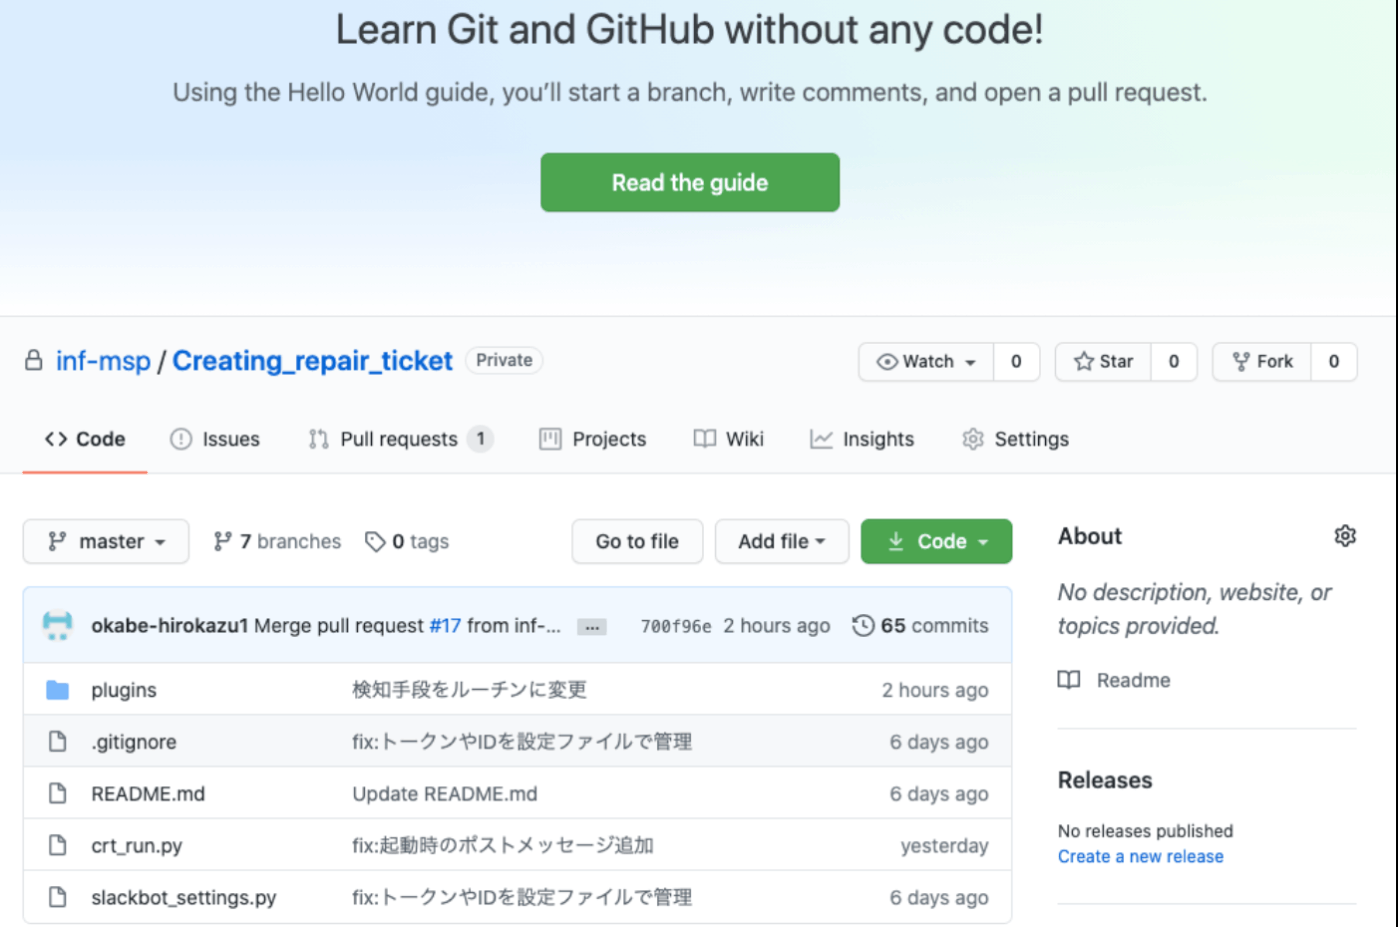The width and height of the screenshot is (1400, 927).
Task: Click the Projects board icon
Action: (550, 439)
